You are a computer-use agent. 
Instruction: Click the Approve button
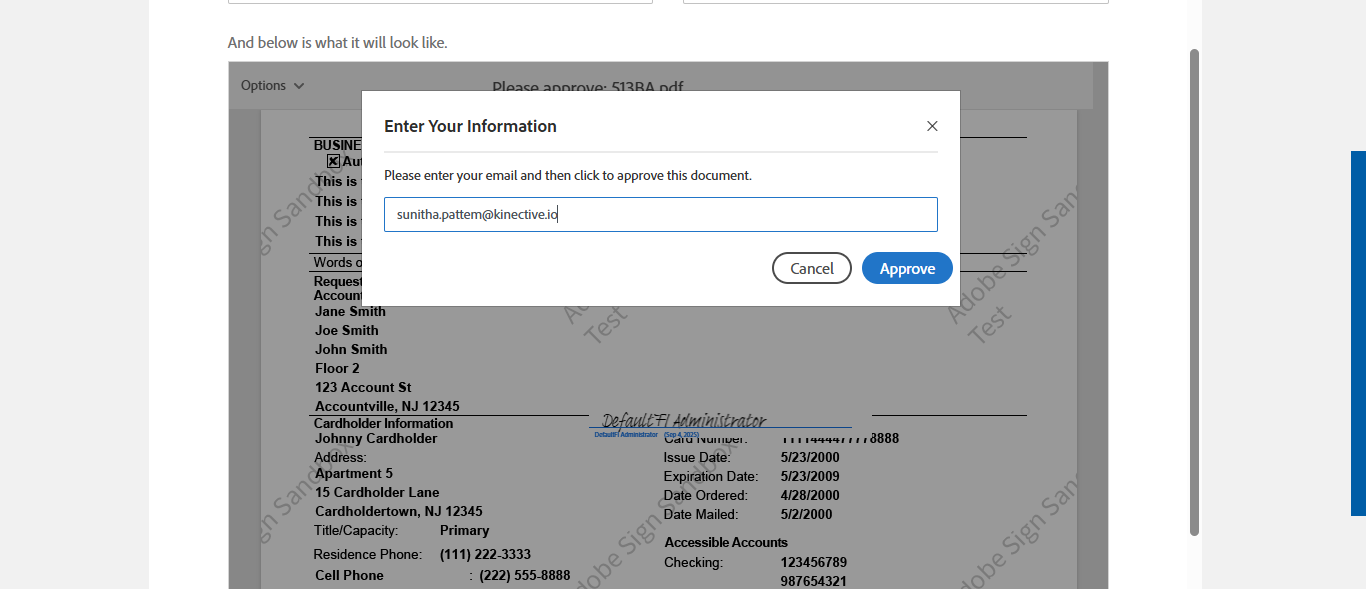pos(907,268)
